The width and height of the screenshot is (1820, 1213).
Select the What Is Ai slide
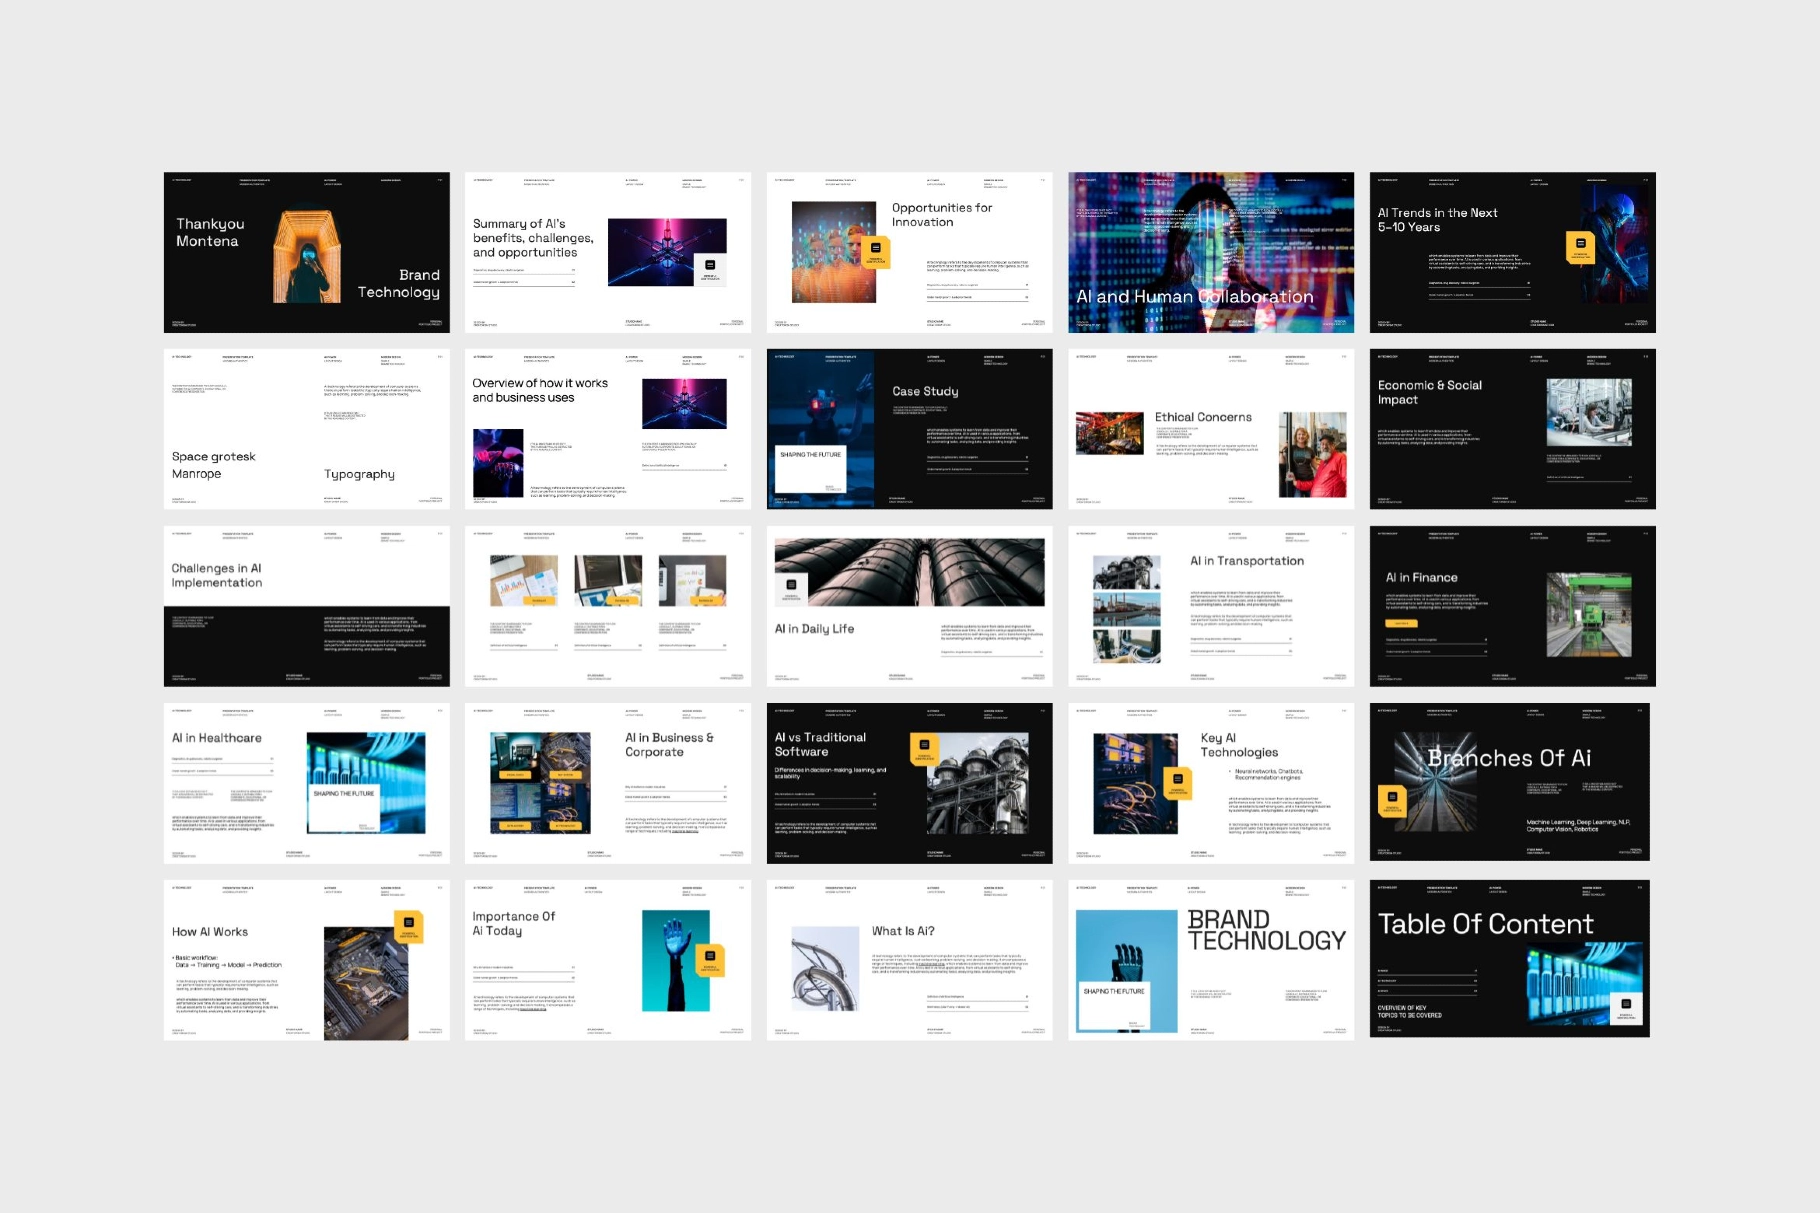click(x=908, y=957)
